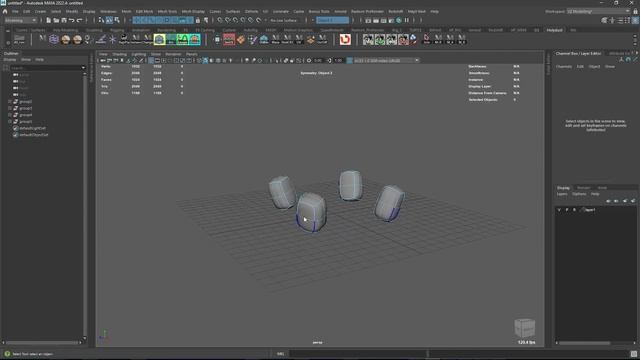Click the viewport exposure value field
The width and height of the screenshot is (640, 360).
[x=318, y=60]
